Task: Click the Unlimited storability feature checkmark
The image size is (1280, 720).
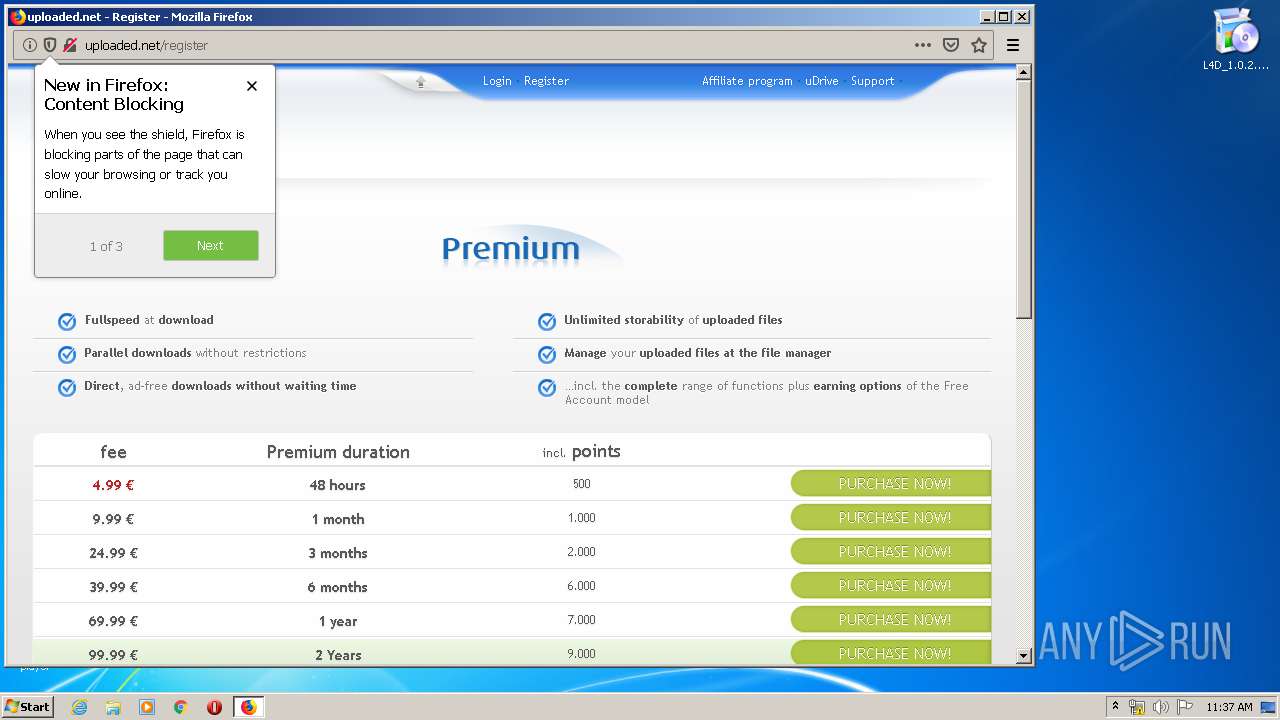Action: [x=547, y=322]
